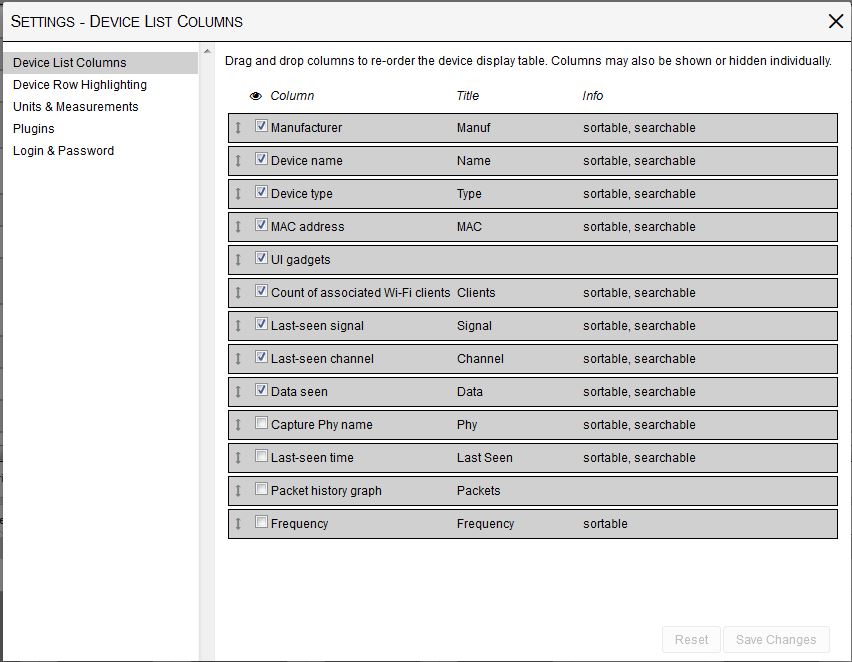This screenshot has height=662, width=852.
Task: Uncheck the Device name column checkbox
Action: (x=261, y=159)
